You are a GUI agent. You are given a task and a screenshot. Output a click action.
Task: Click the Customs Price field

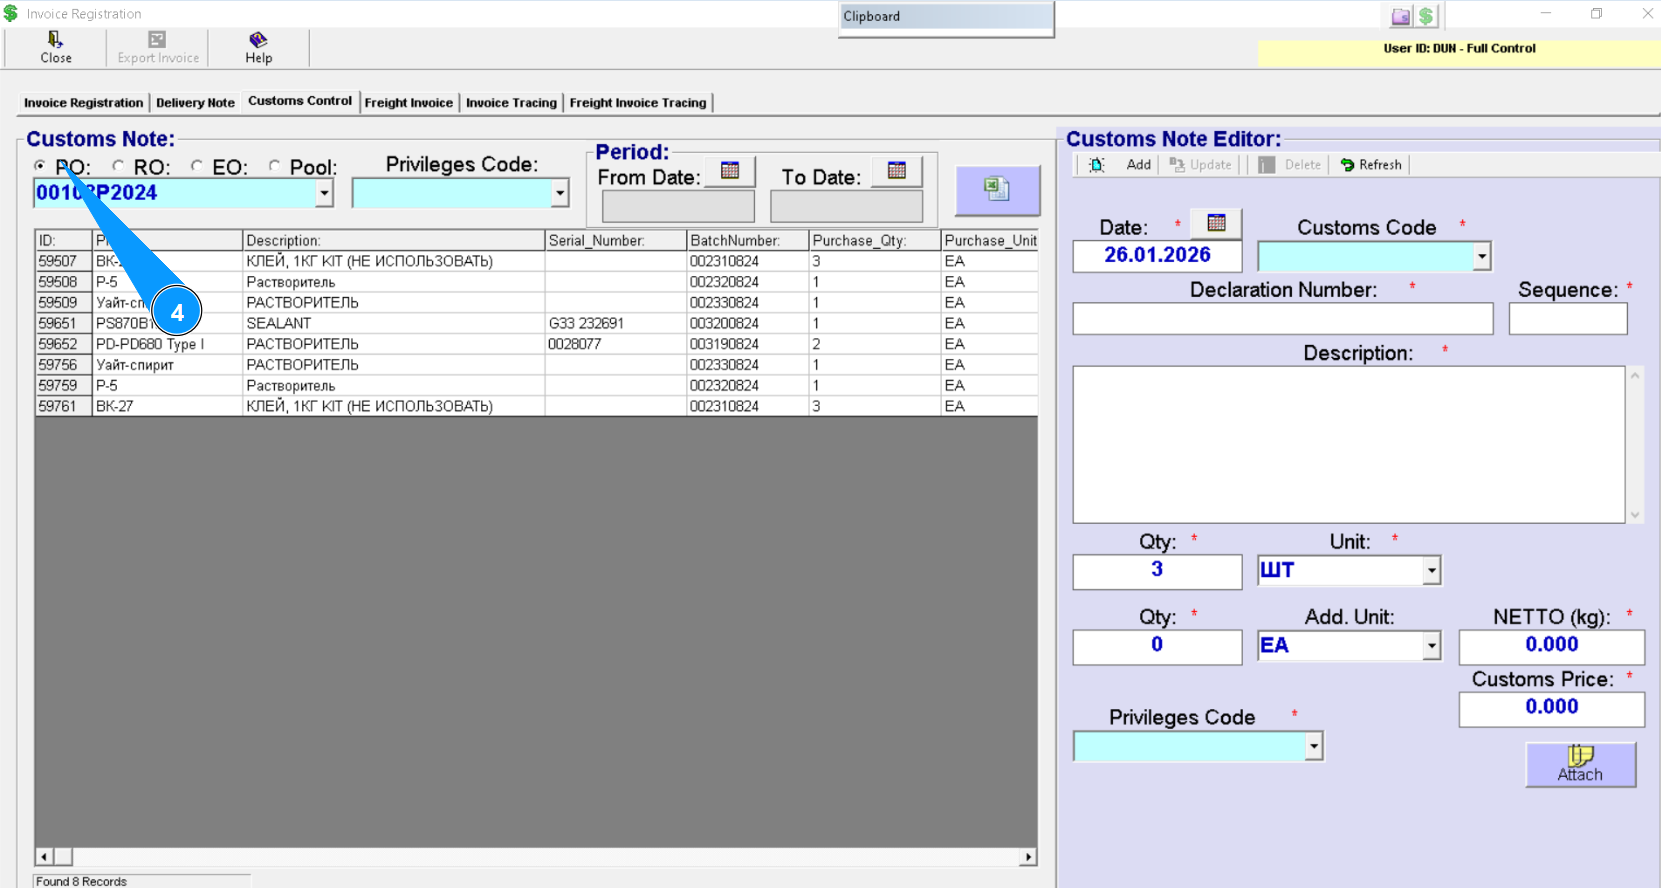pos(1551,708)
